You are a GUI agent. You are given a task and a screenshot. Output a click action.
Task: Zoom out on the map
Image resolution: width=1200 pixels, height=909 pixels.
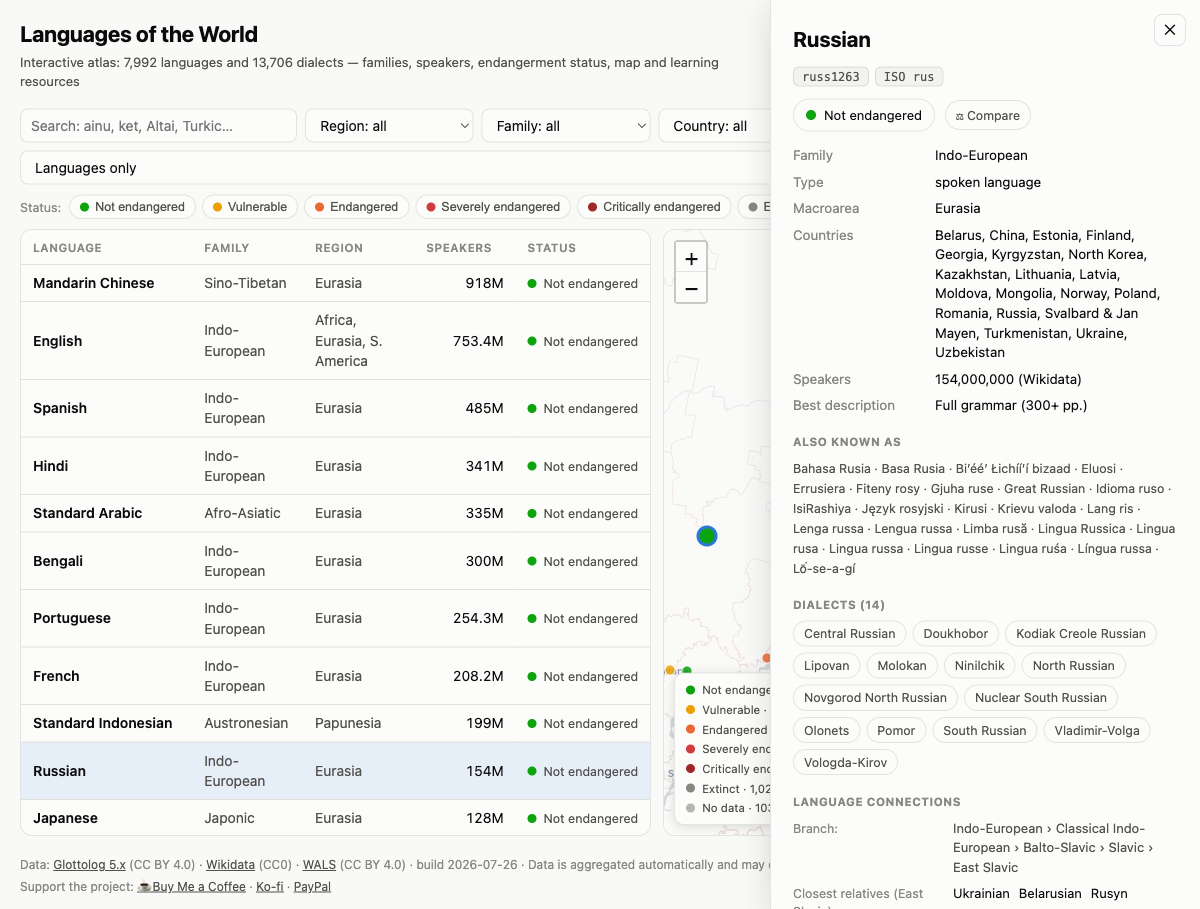[x=691, y=289]
